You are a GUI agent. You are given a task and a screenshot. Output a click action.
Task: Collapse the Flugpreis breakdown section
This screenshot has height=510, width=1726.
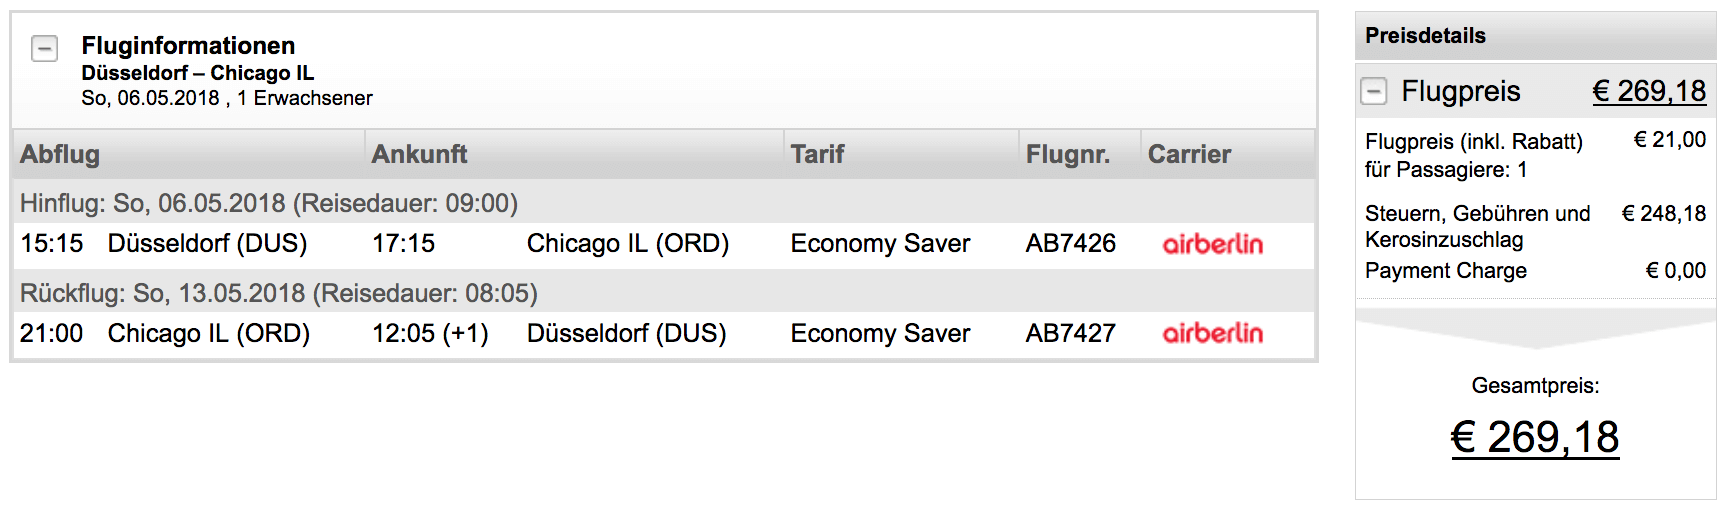pyautogui.click(x=1374, y=92)
